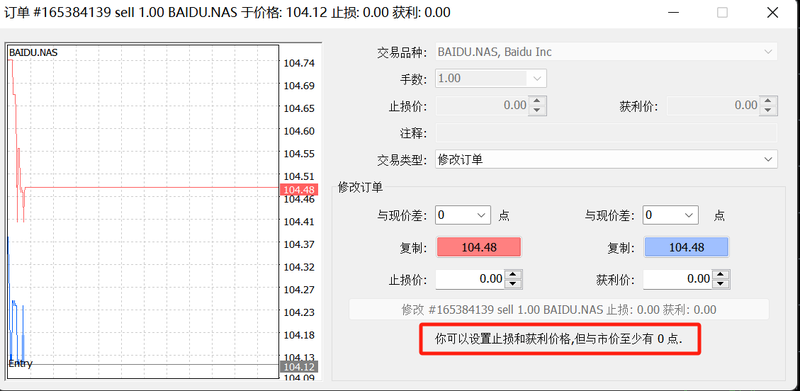Image resolution: width=800 pixels, height=391 pixels.
Task: Click the 修改订单 group box heading
Action: [x=360, y=187]
